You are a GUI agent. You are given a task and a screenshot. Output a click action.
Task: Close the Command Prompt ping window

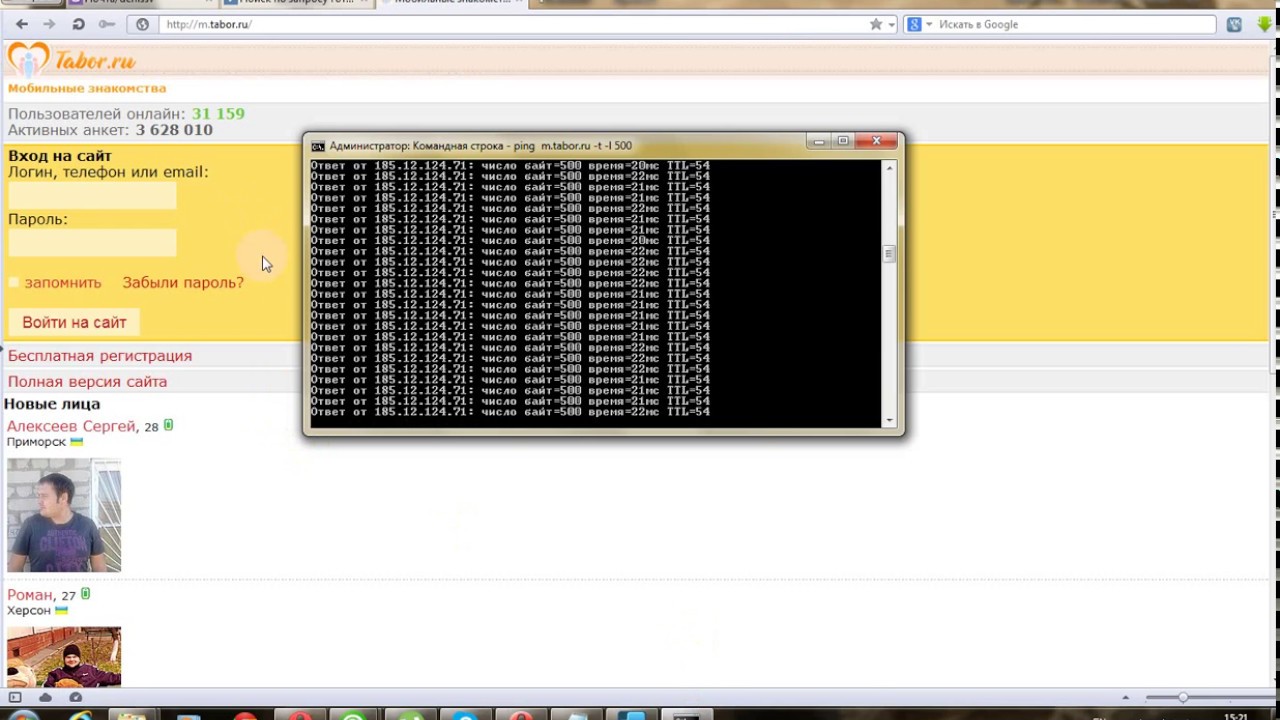[x=877, y=141]
